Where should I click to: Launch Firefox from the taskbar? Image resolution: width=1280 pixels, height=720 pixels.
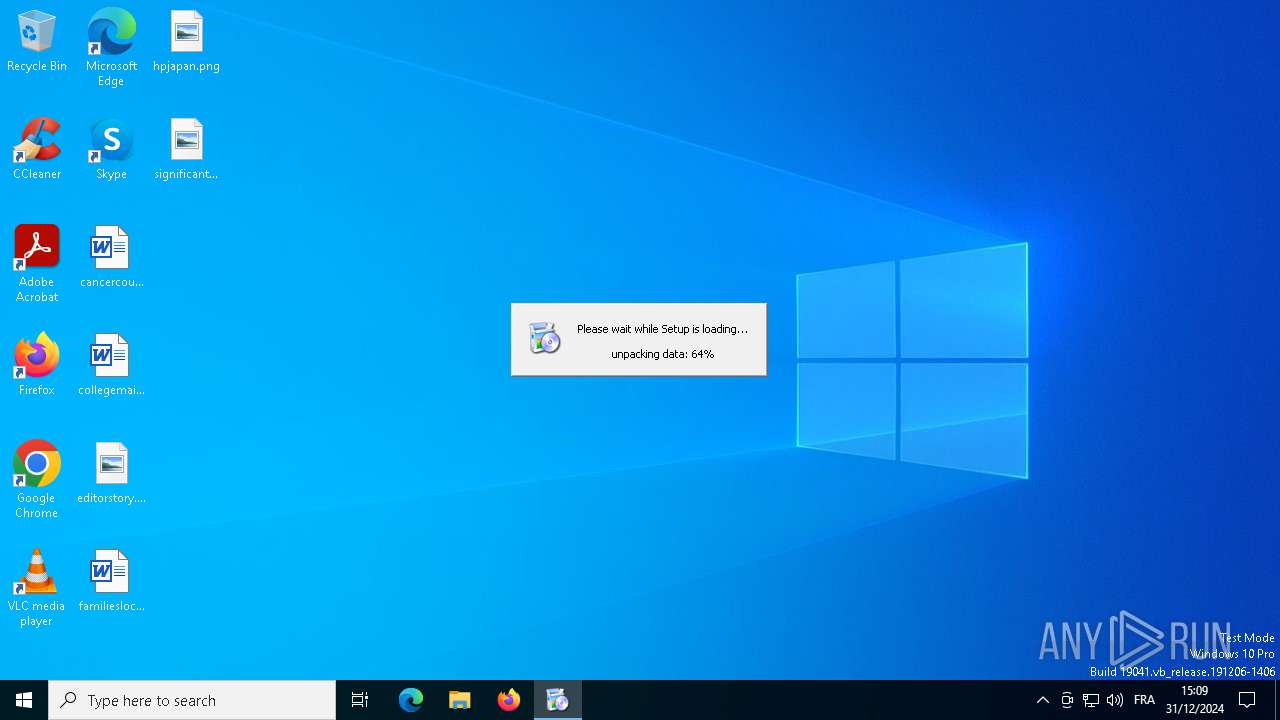point(509,700)
